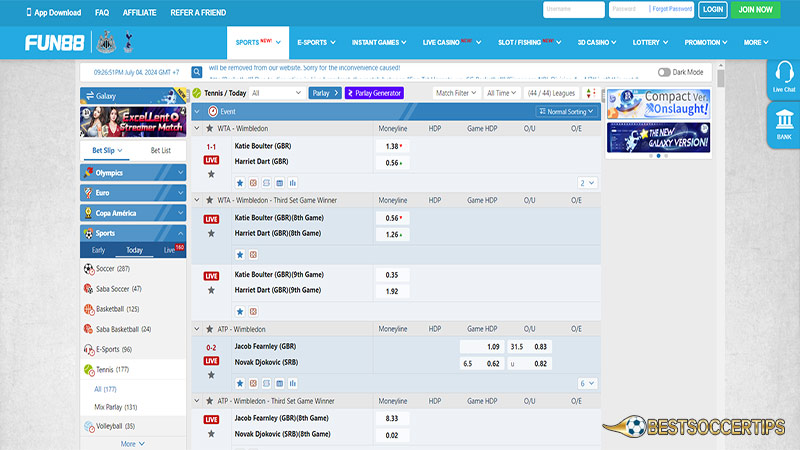The height and width of the screenshot is (450, 800).
Task: Click the REFER A FRIEND link
Action: (198, 13)
